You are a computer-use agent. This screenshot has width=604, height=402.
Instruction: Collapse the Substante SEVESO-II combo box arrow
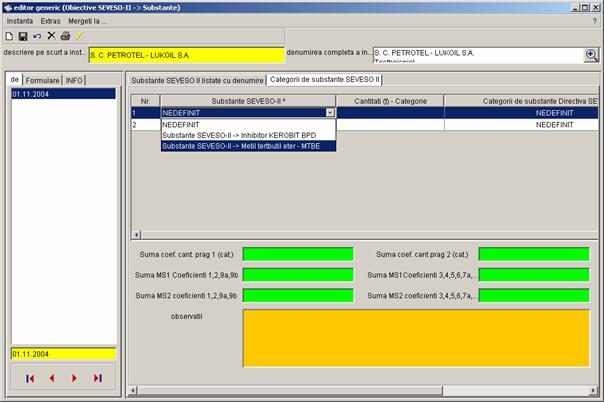(330, 113)
